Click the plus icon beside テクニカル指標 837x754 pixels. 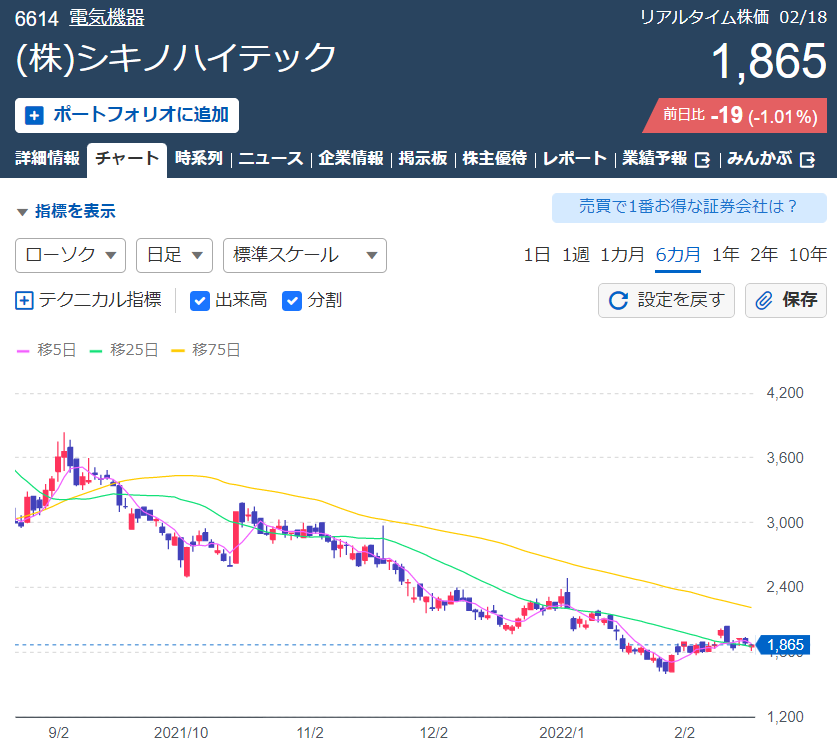[24, 300]
